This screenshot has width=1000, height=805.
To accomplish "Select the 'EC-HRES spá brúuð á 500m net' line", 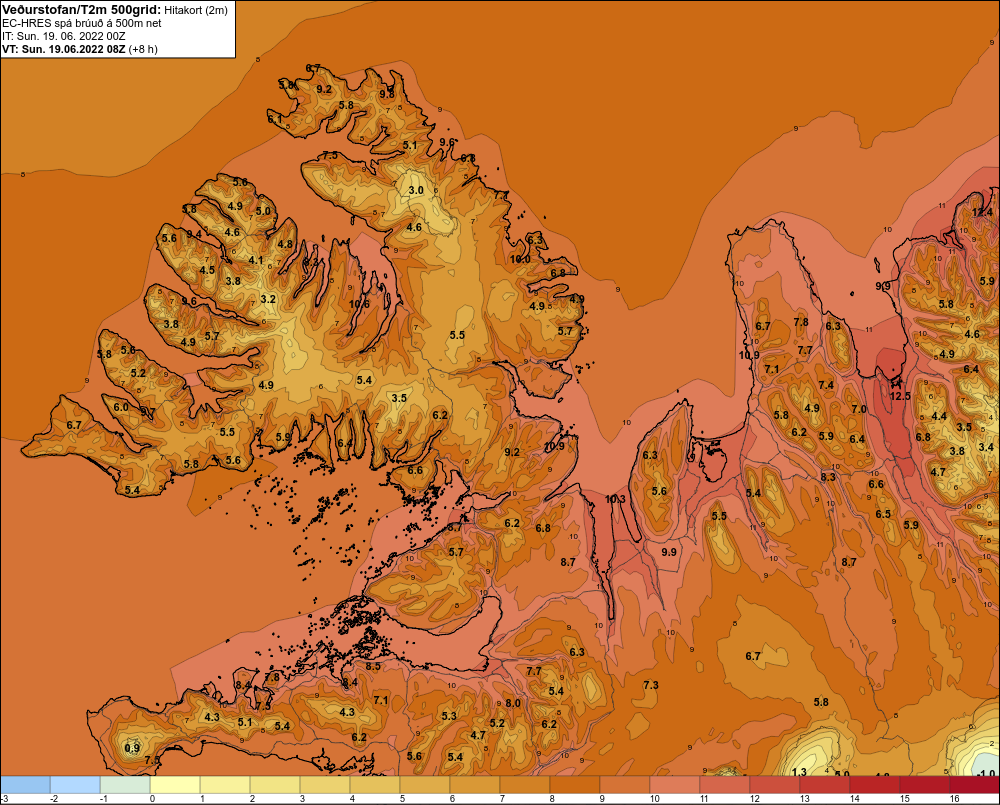I will (82, 23).
